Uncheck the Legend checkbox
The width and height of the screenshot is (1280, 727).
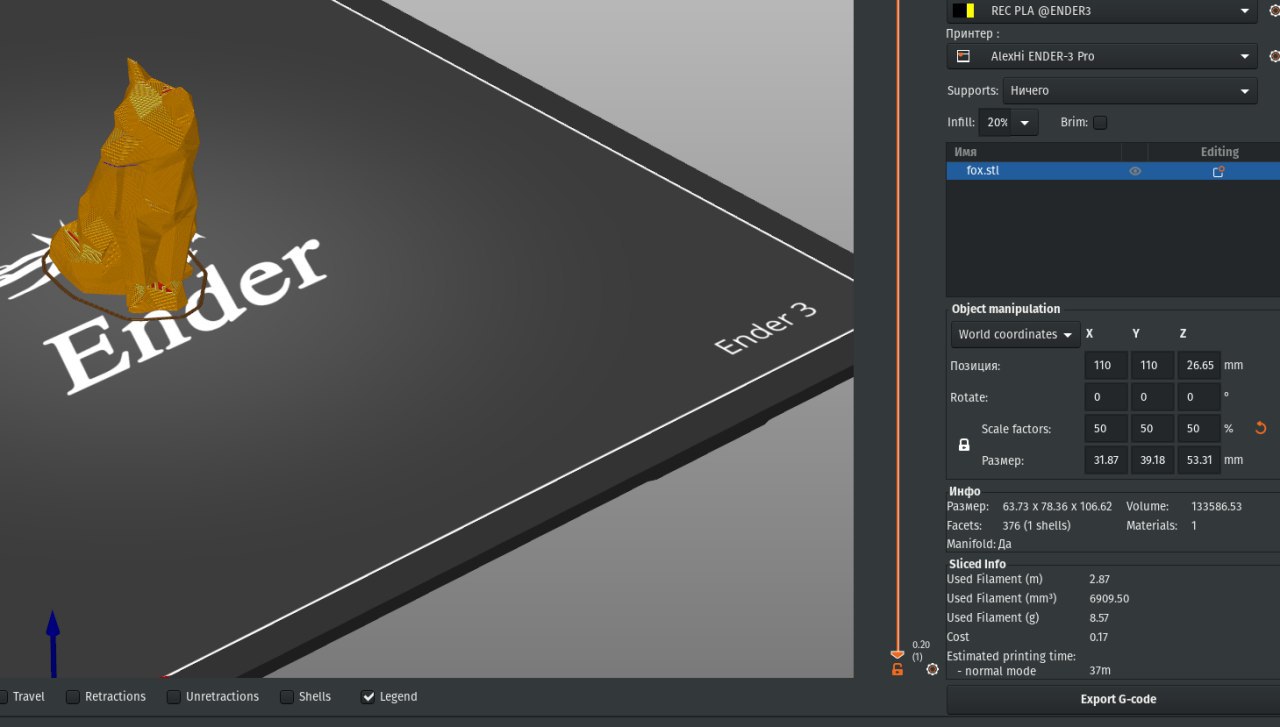[x=368, y=696]
